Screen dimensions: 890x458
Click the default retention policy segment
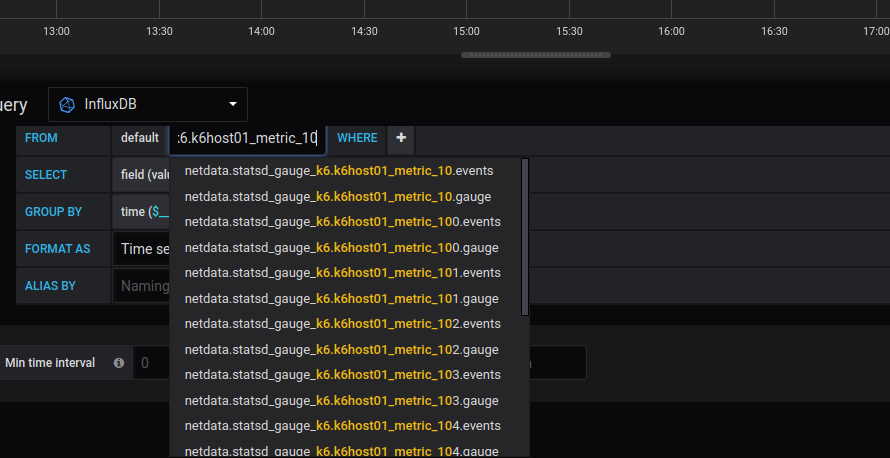[x=140, y=138]
